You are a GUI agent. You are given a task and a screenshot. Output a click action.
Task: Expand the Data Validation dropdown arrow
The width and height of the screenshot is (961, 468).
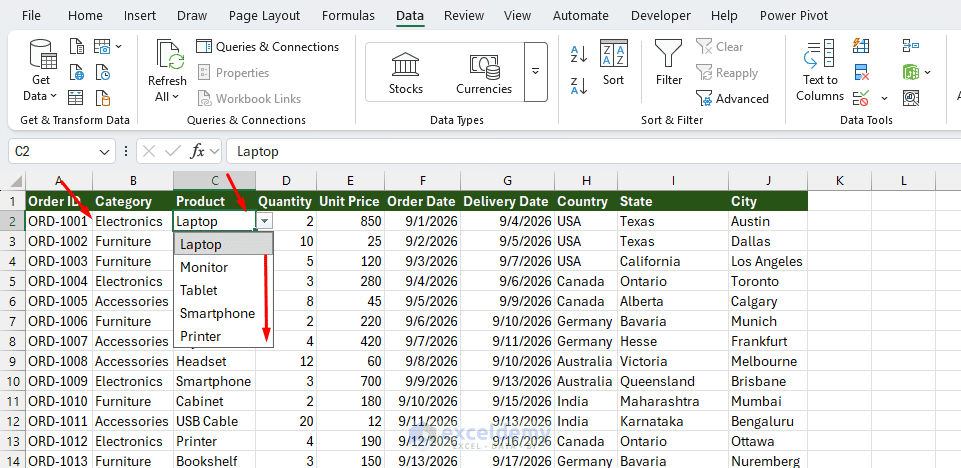click(x=884, y=98)
